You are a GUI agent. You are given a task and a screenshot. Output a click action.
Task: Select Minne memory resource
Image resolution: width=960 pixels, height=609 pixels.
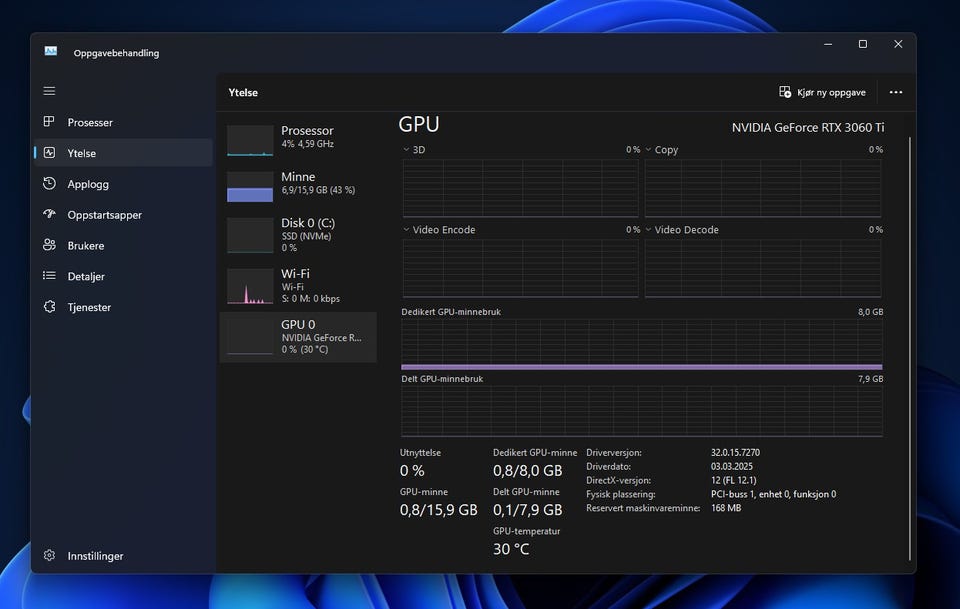click(x=298, y=184)
